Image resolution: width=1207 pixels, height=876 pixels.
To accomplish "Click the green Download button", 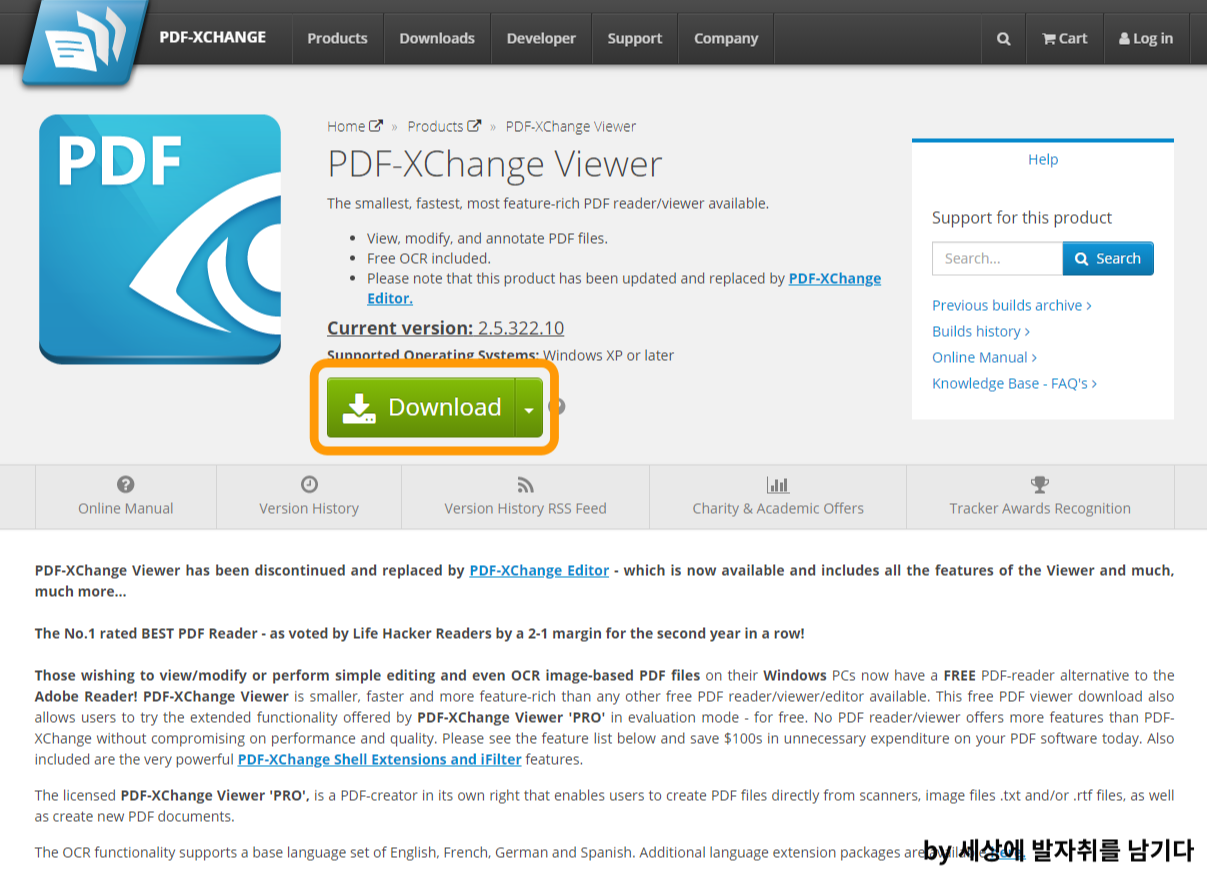I will (x=432, y=407).
